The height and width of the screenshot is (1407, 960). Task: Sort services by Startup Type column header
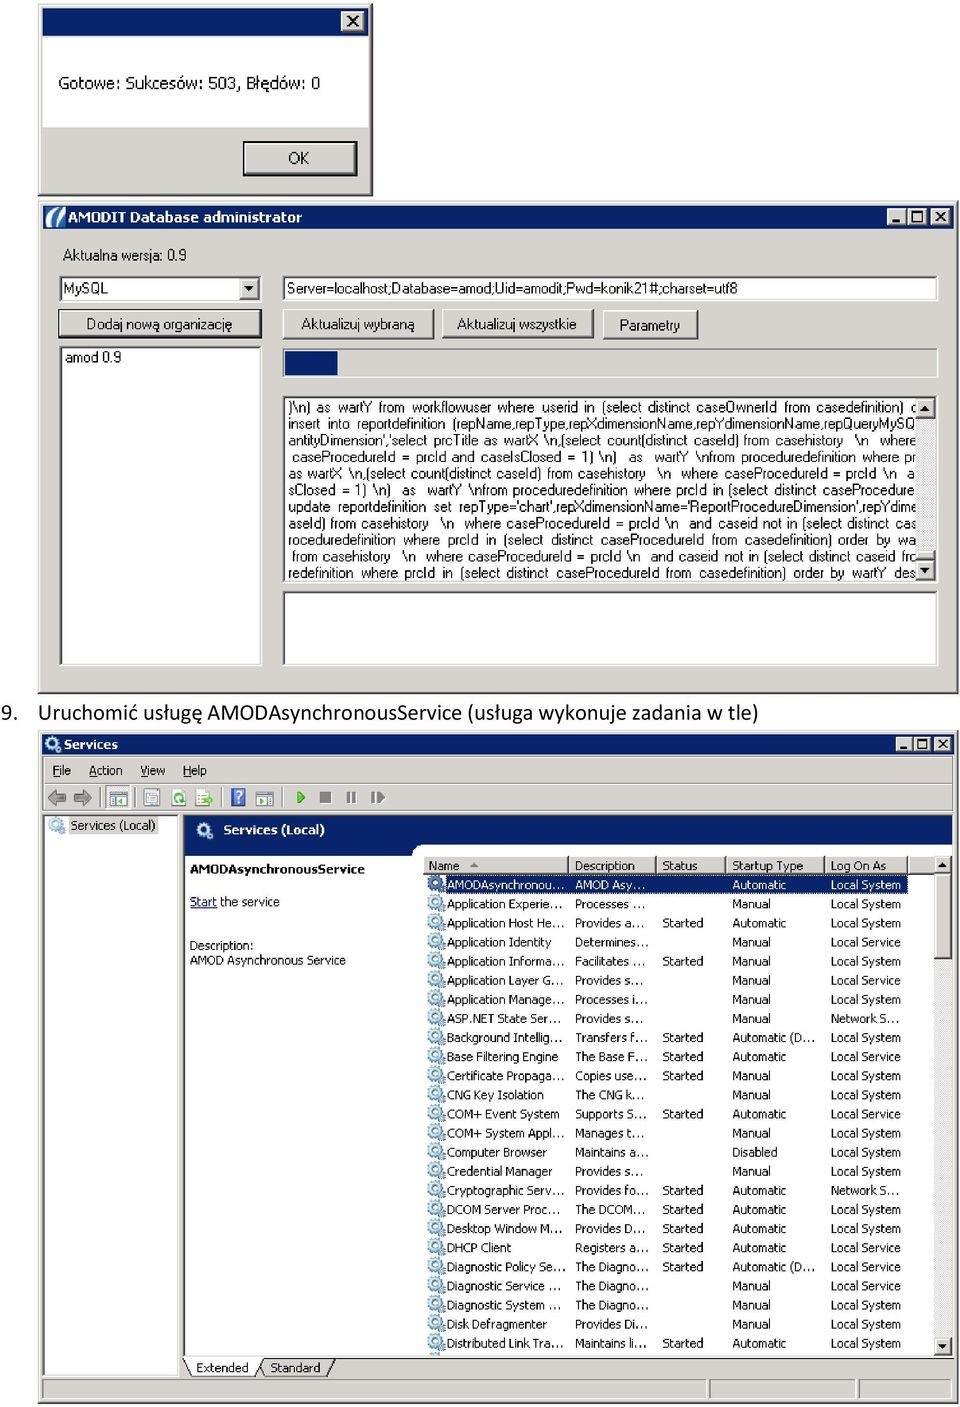point(774,865)
